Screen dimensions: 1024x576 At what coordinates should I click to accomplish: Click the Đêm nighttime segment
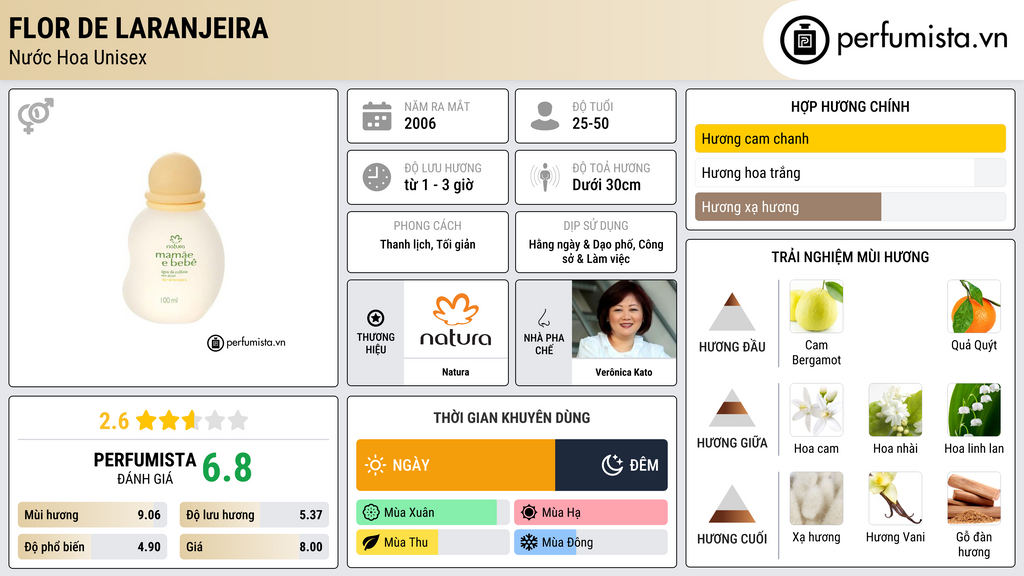tap(611, 465)
